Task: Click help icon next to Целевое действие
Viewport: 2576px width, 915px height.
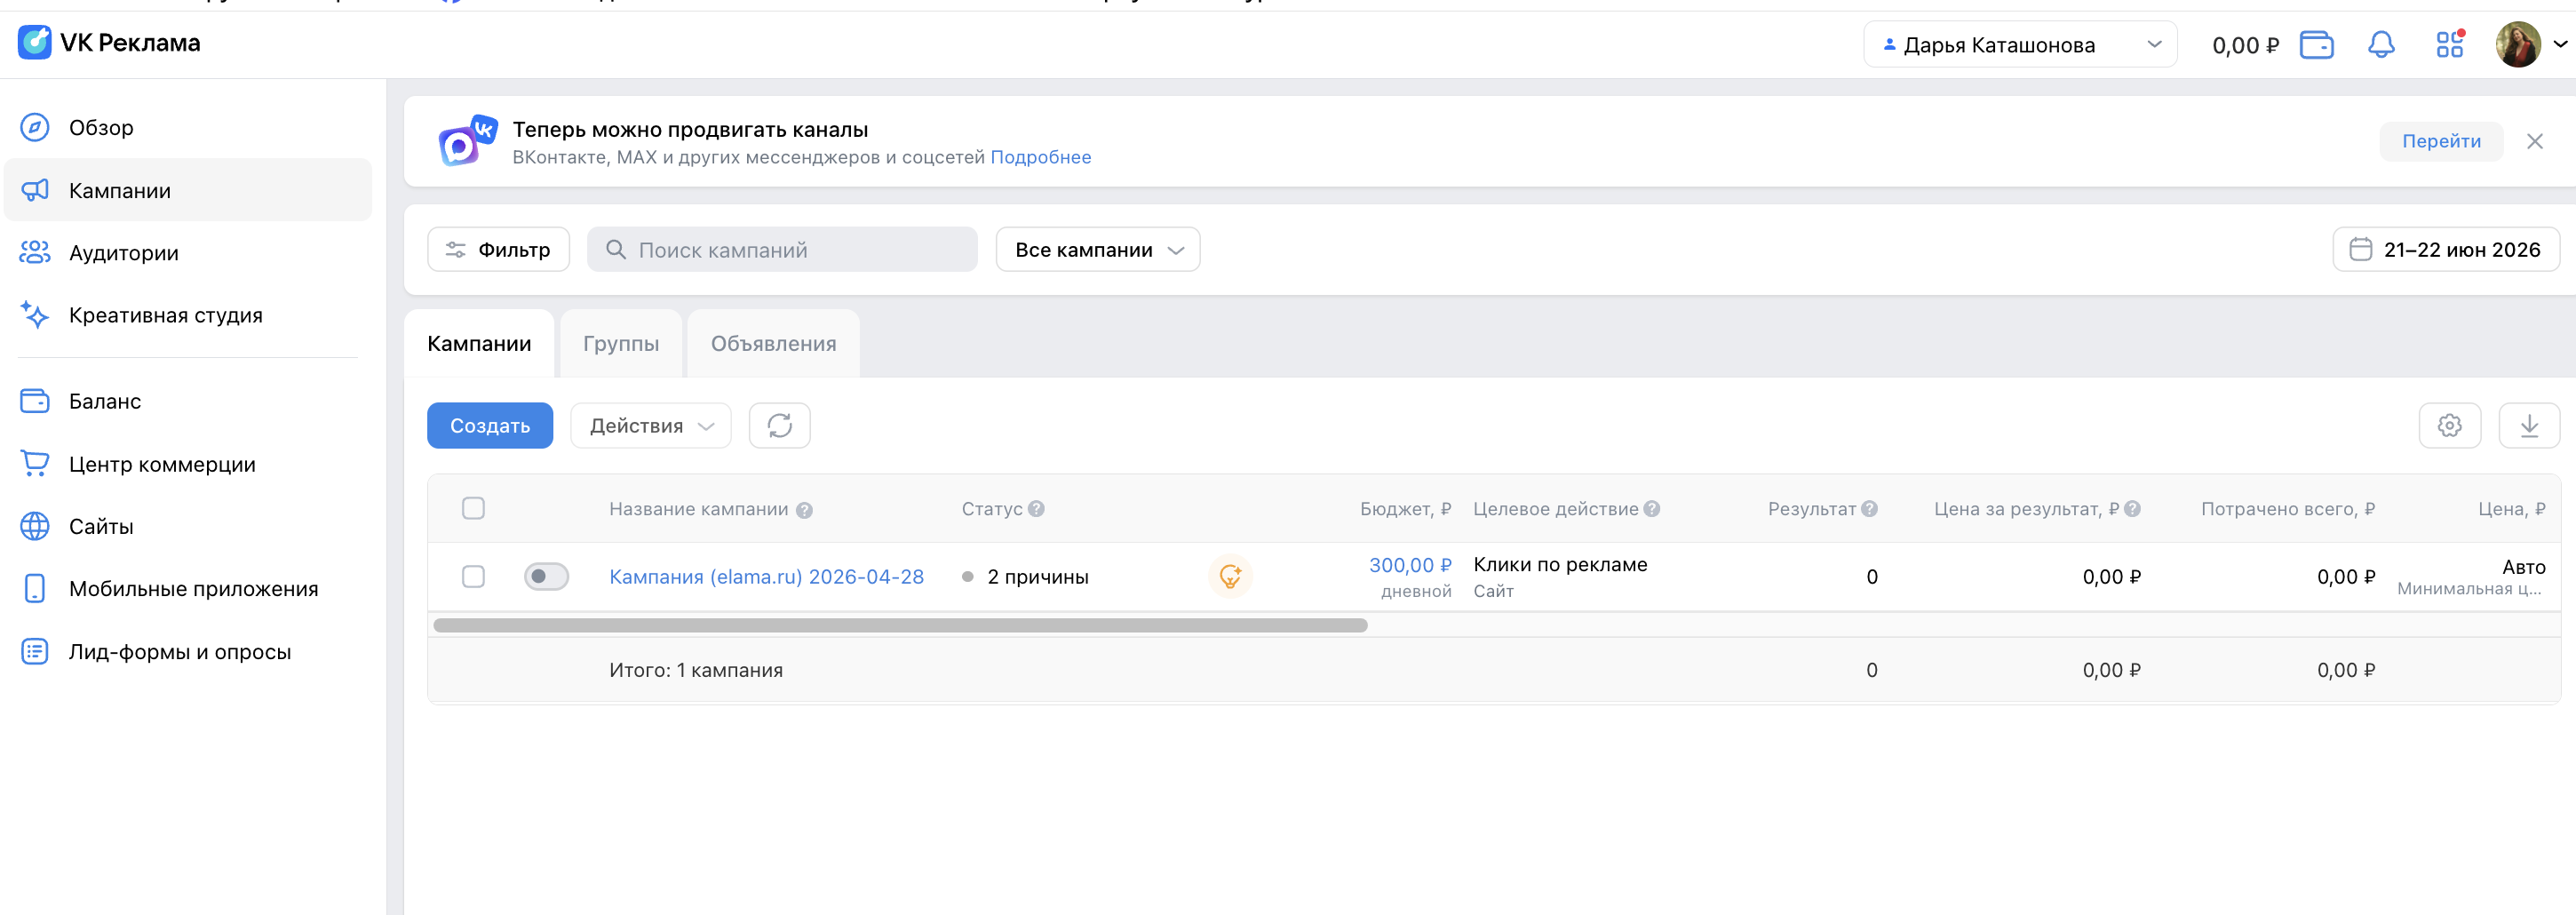Action: [x=1652, y=509]
